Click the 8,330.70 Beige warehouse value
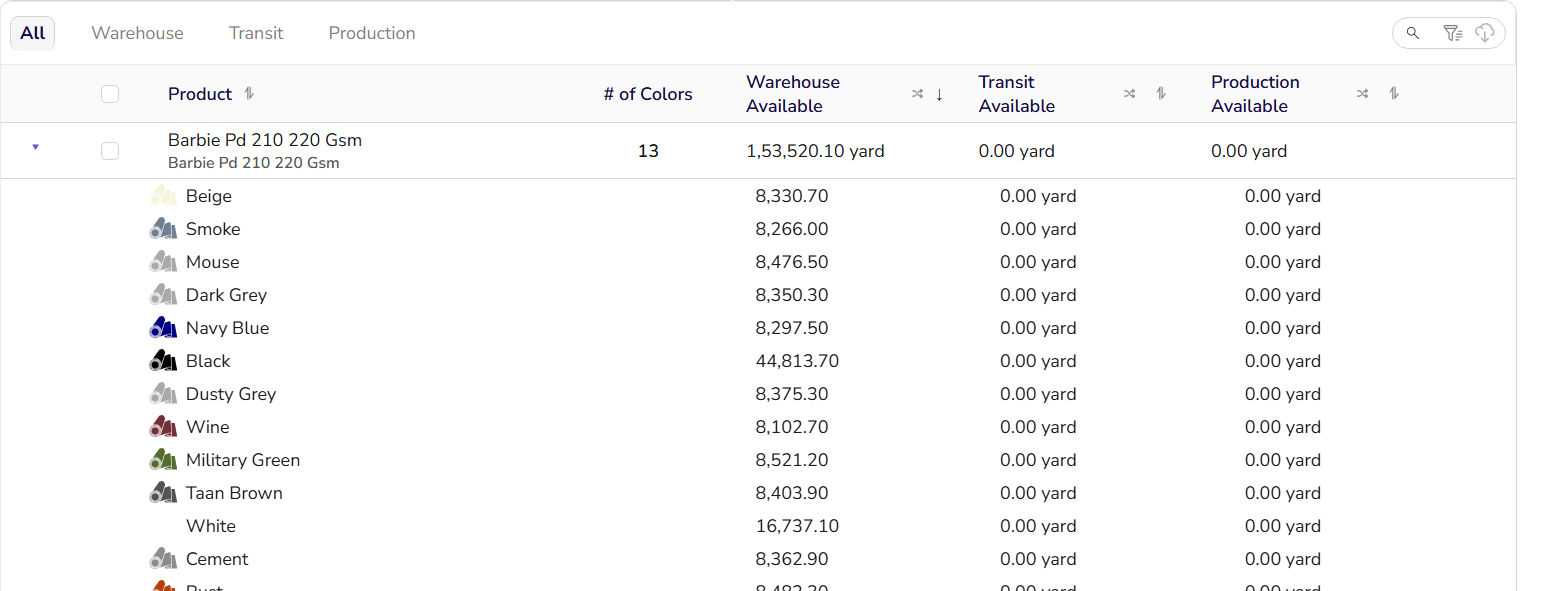 click(792, 196)
